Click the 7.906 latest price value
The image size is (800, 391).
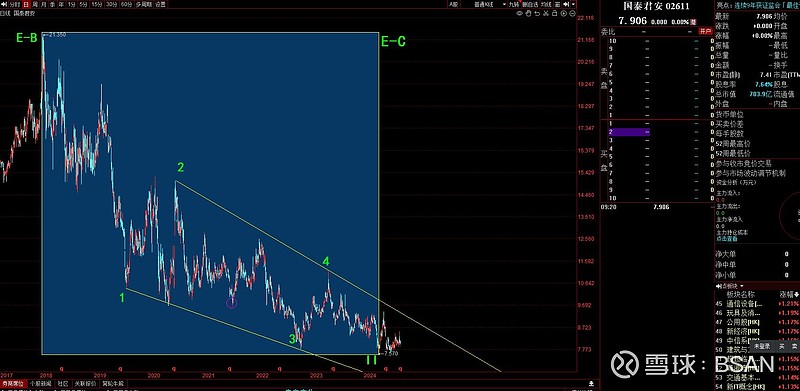[633, 21]
